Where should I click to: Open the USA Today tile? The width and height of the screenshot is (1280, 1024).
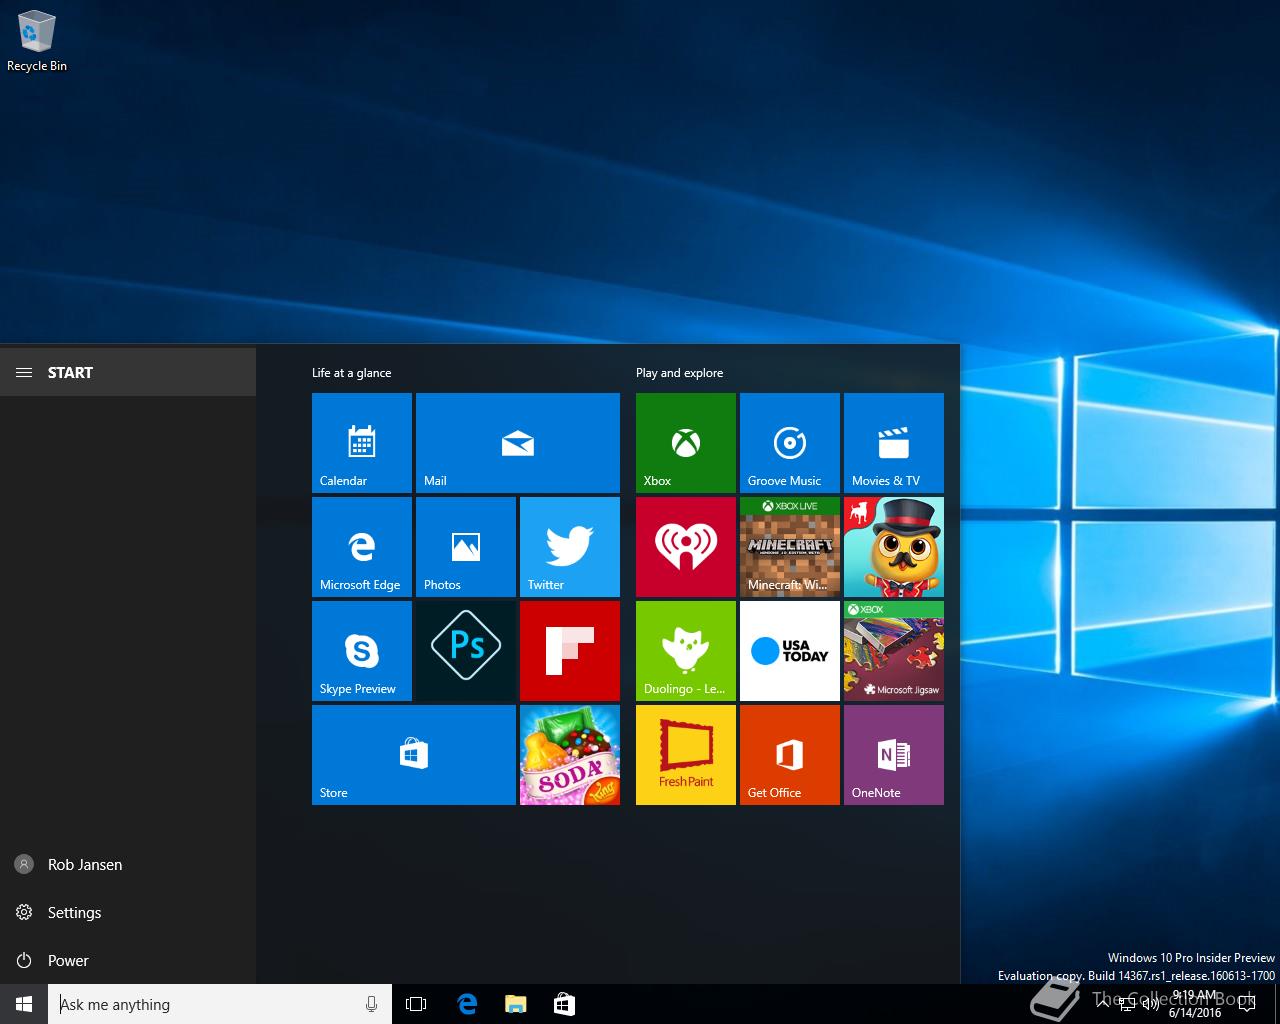click(790, 651)
